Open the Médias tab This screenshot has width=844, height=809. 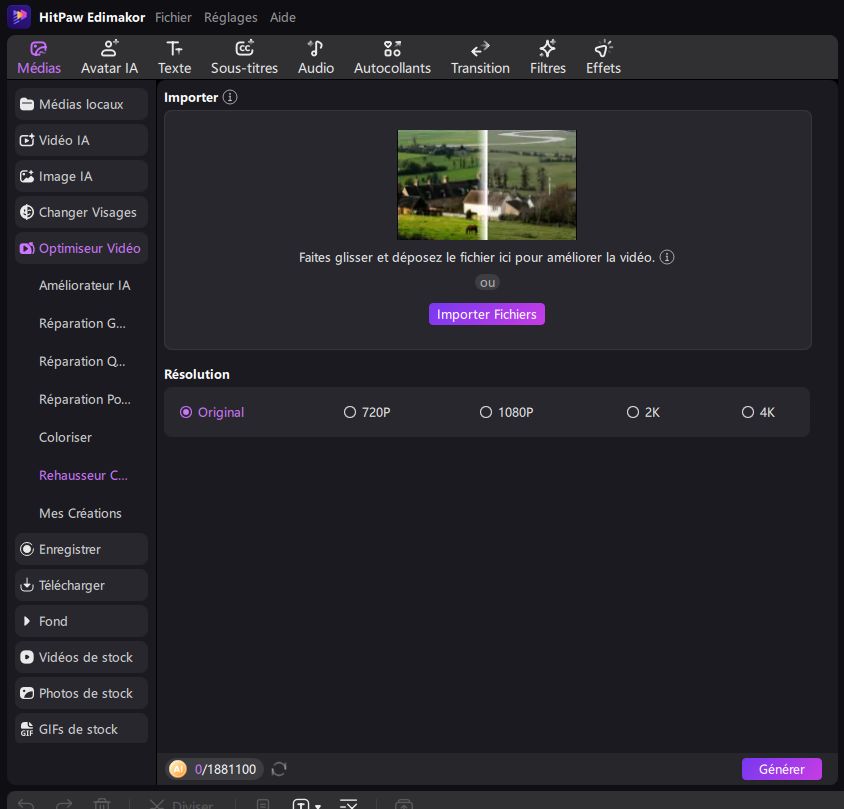point(39,58)
